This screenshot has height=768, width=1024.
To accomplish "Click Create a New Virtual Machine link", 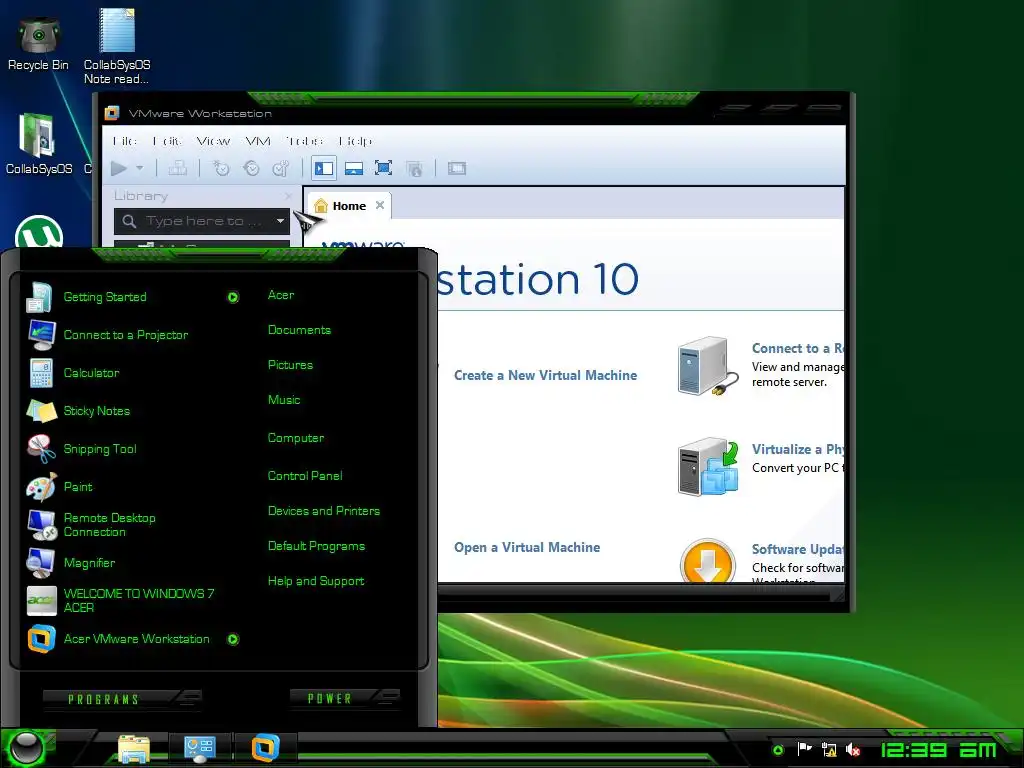I will 545,376.
